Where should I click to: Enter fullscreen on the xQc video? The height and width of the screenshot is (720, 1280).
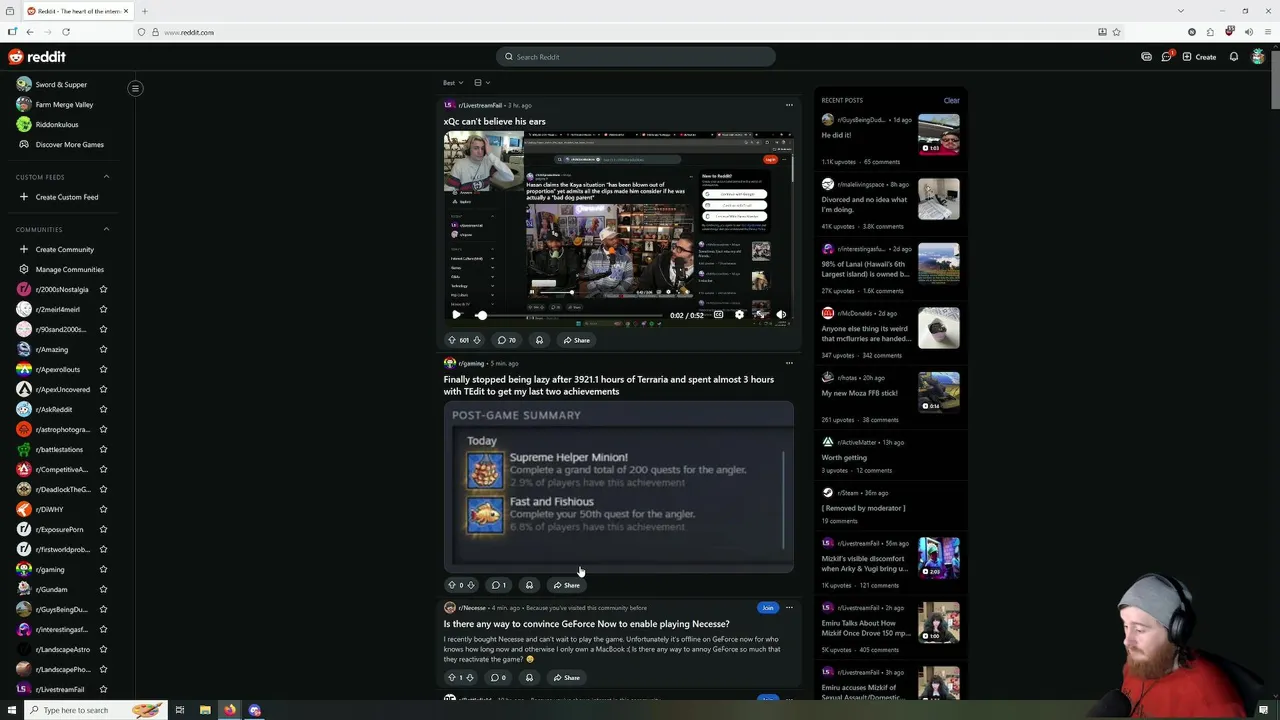tap(760, 315)
